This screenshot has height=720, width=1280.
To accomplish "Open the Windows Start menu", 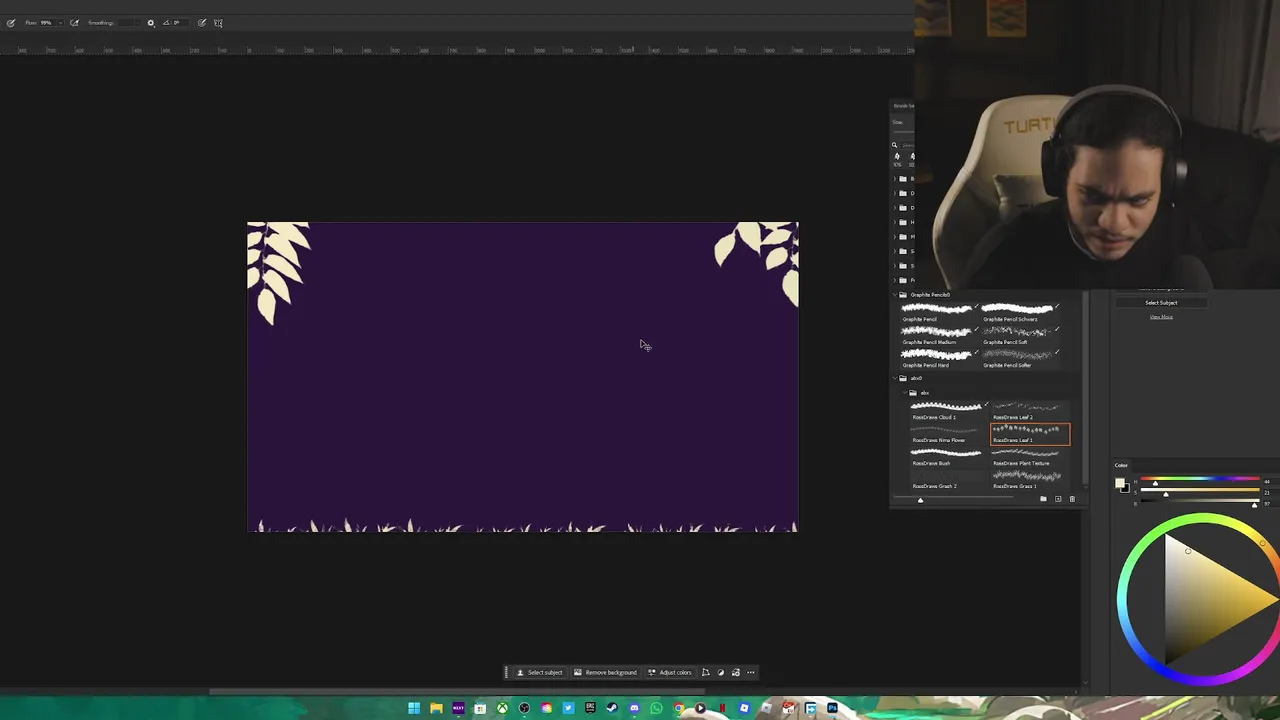I will [x=414, y=708].
